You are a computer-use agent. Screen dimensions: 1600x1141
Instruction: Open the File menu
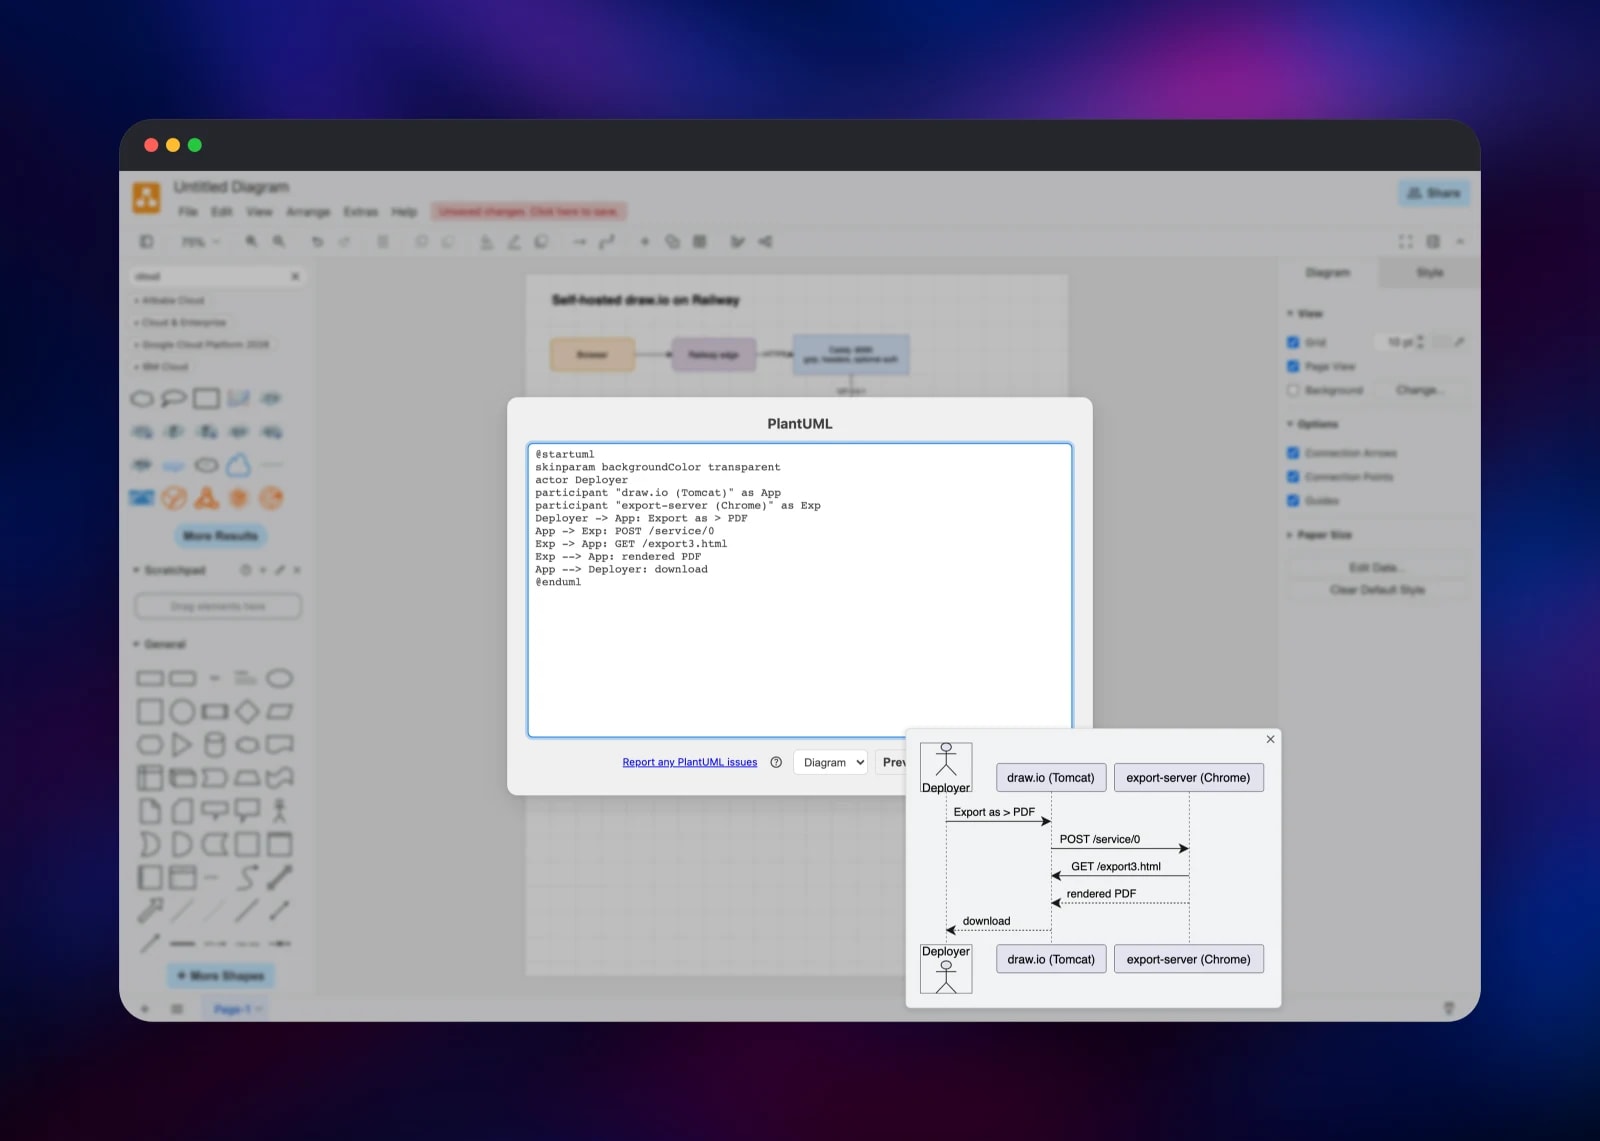pyautogui.click(x=187, y=212)
